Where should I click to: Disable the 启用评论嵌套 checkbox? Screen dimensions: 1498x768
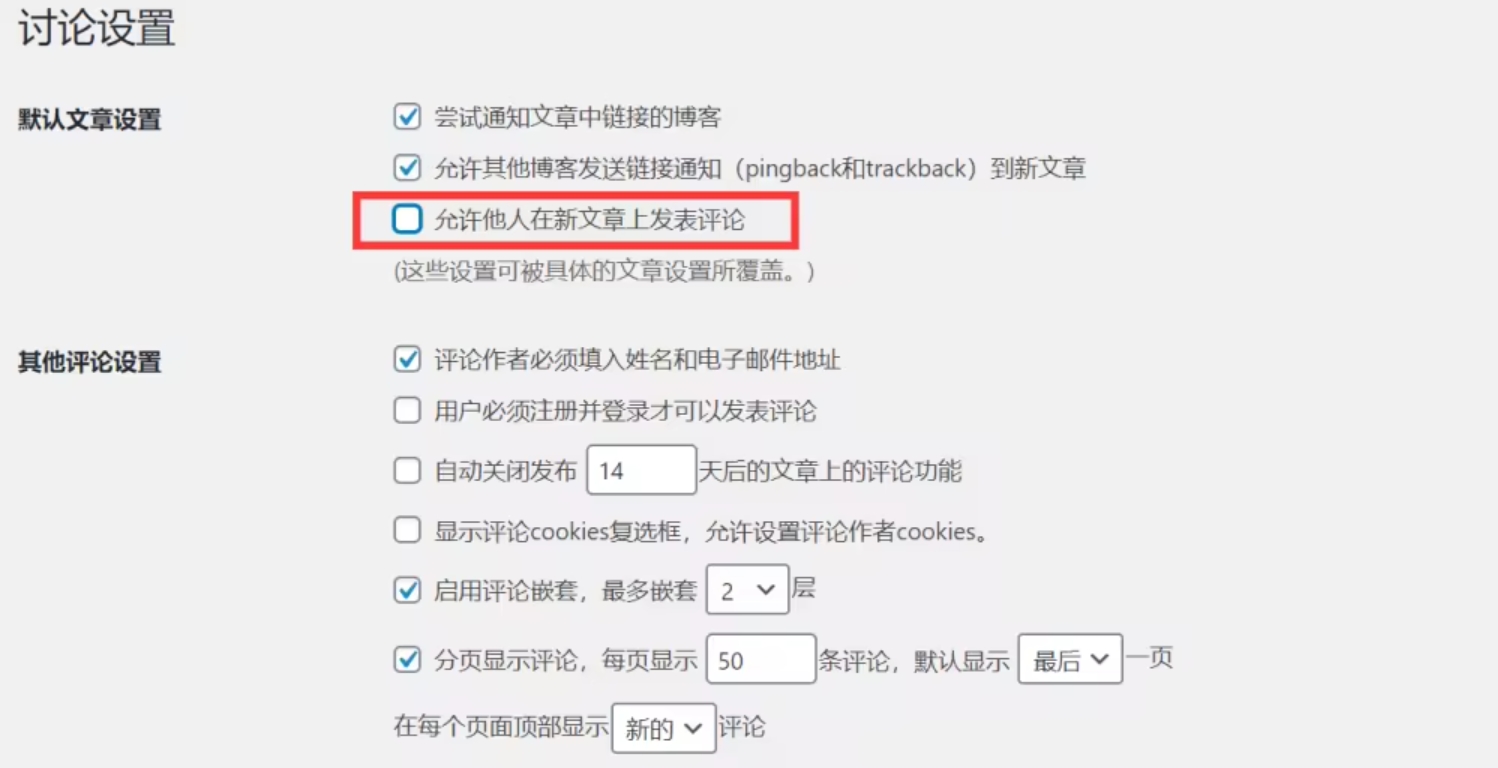407,591
